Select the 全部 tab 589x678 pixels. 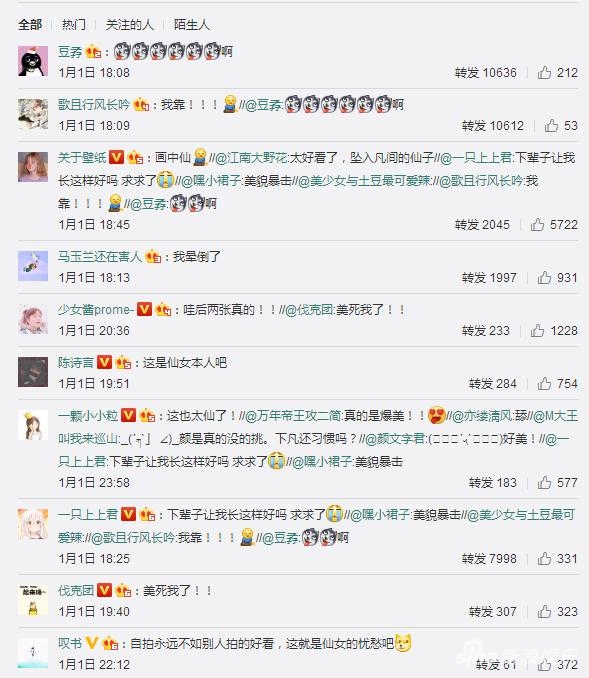click(x=30, y=25)
